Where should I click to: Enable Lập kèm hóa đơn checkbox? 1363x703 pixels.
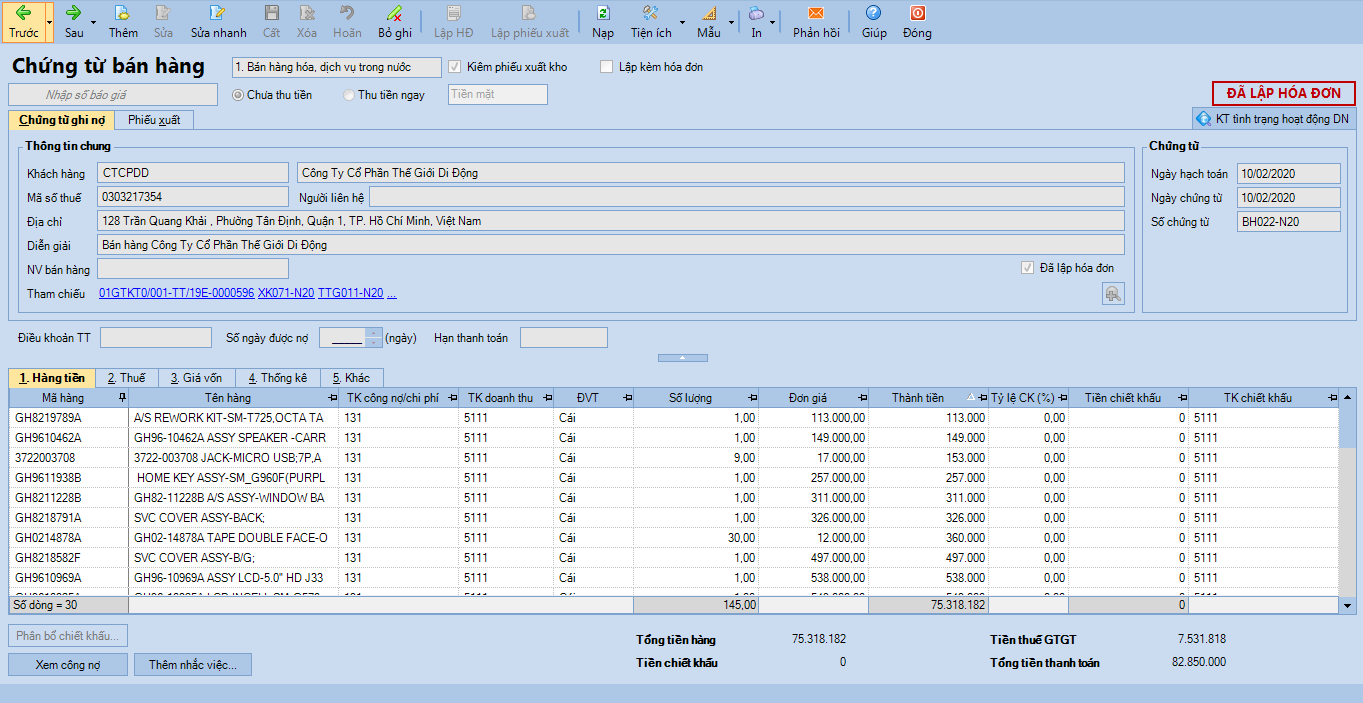coord(607,67)
